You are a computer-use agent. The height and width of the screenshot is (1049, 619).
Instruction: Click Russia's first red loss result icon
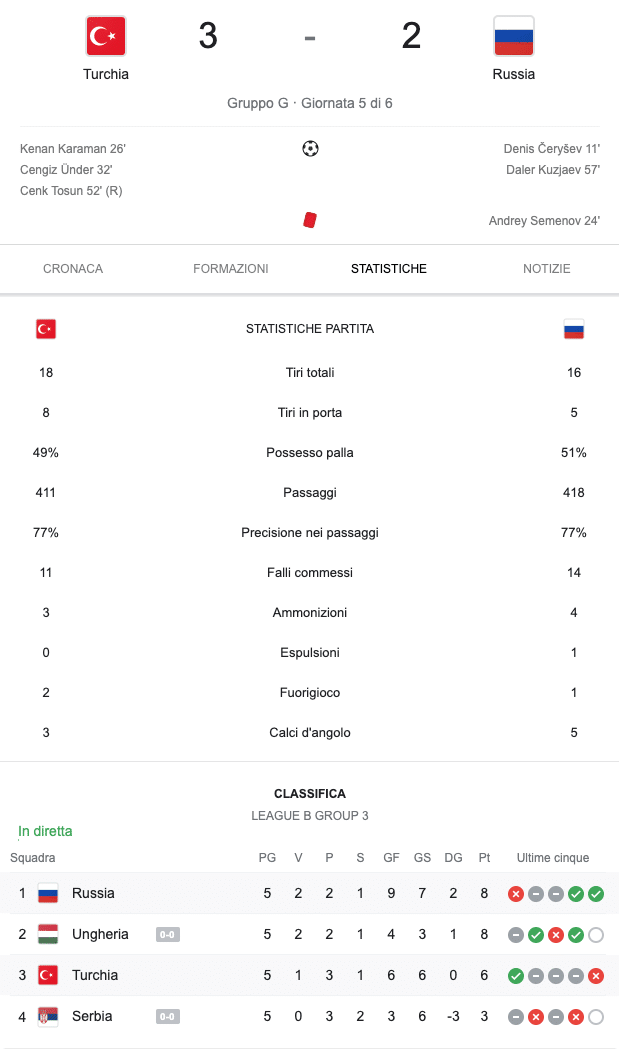pos(515,894)
